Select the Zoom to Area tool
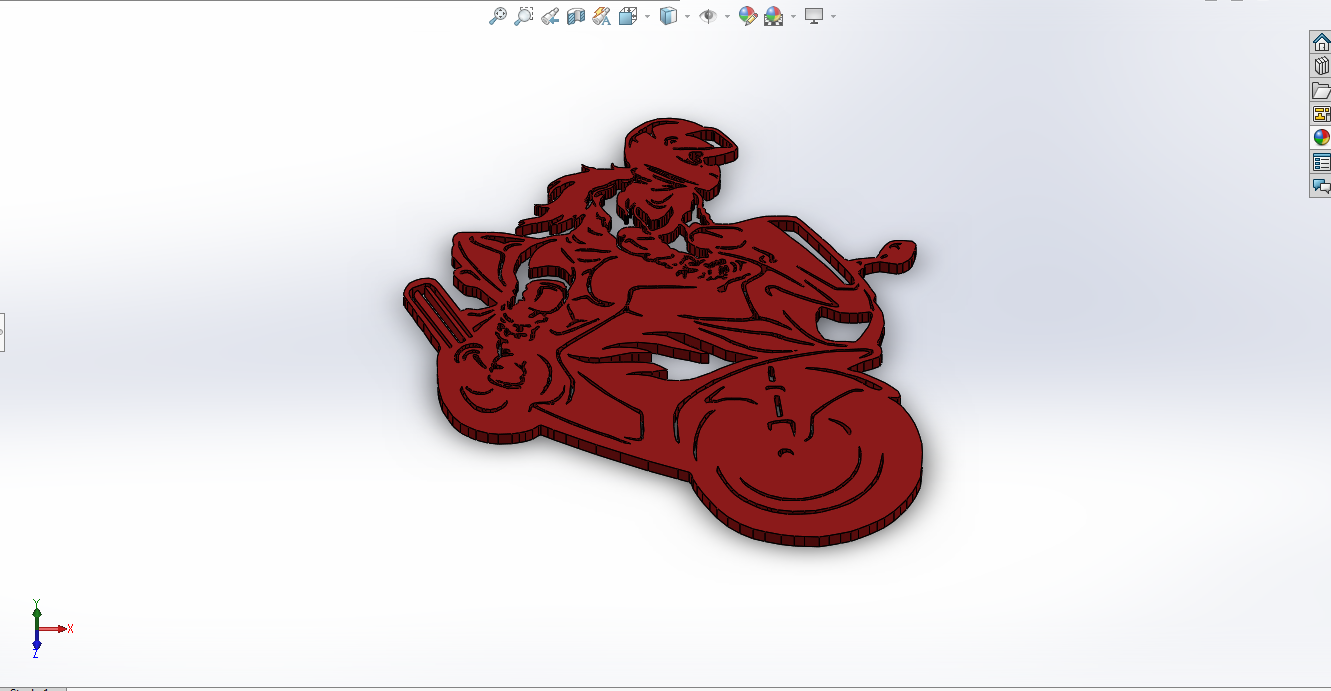Image resolution: width=1331 pixels, height=691 pixels. point(523,16)
